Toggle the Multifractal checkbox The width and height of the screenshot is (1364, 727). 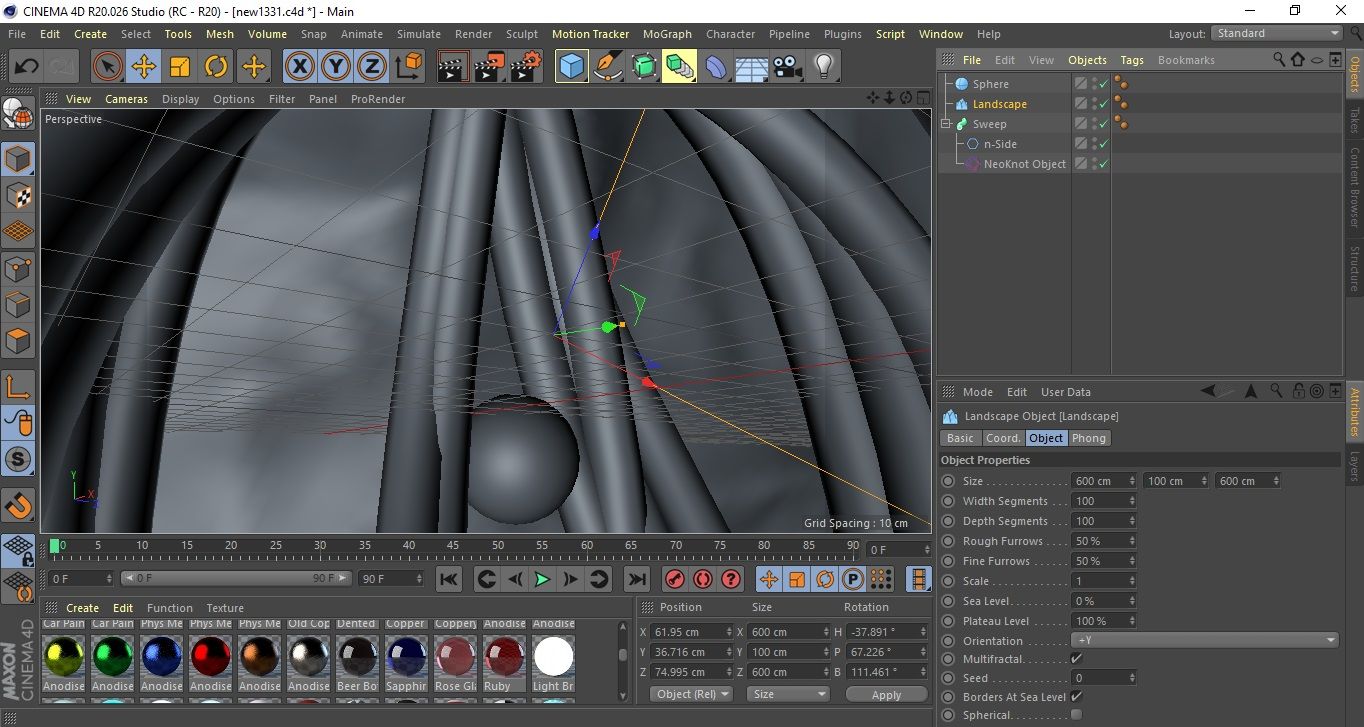[x=1076, y=659]
